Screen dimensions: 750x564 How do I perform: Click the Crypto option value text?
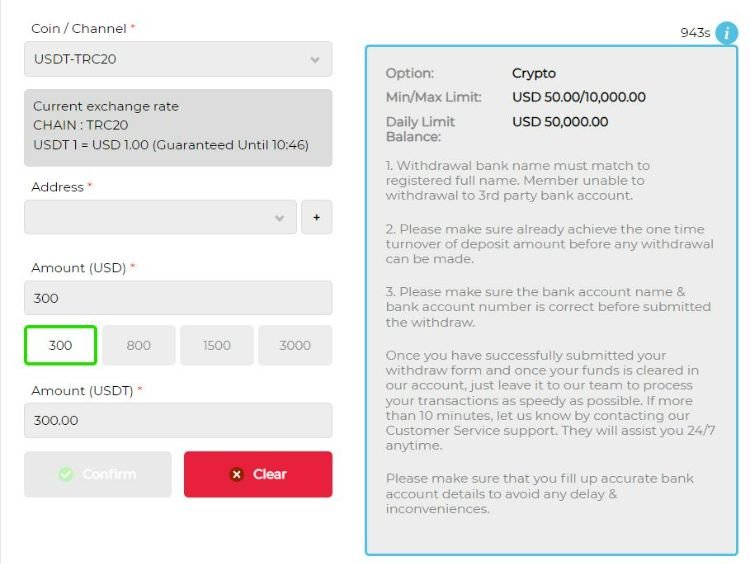pyautogui.click(x=534, y=73)
